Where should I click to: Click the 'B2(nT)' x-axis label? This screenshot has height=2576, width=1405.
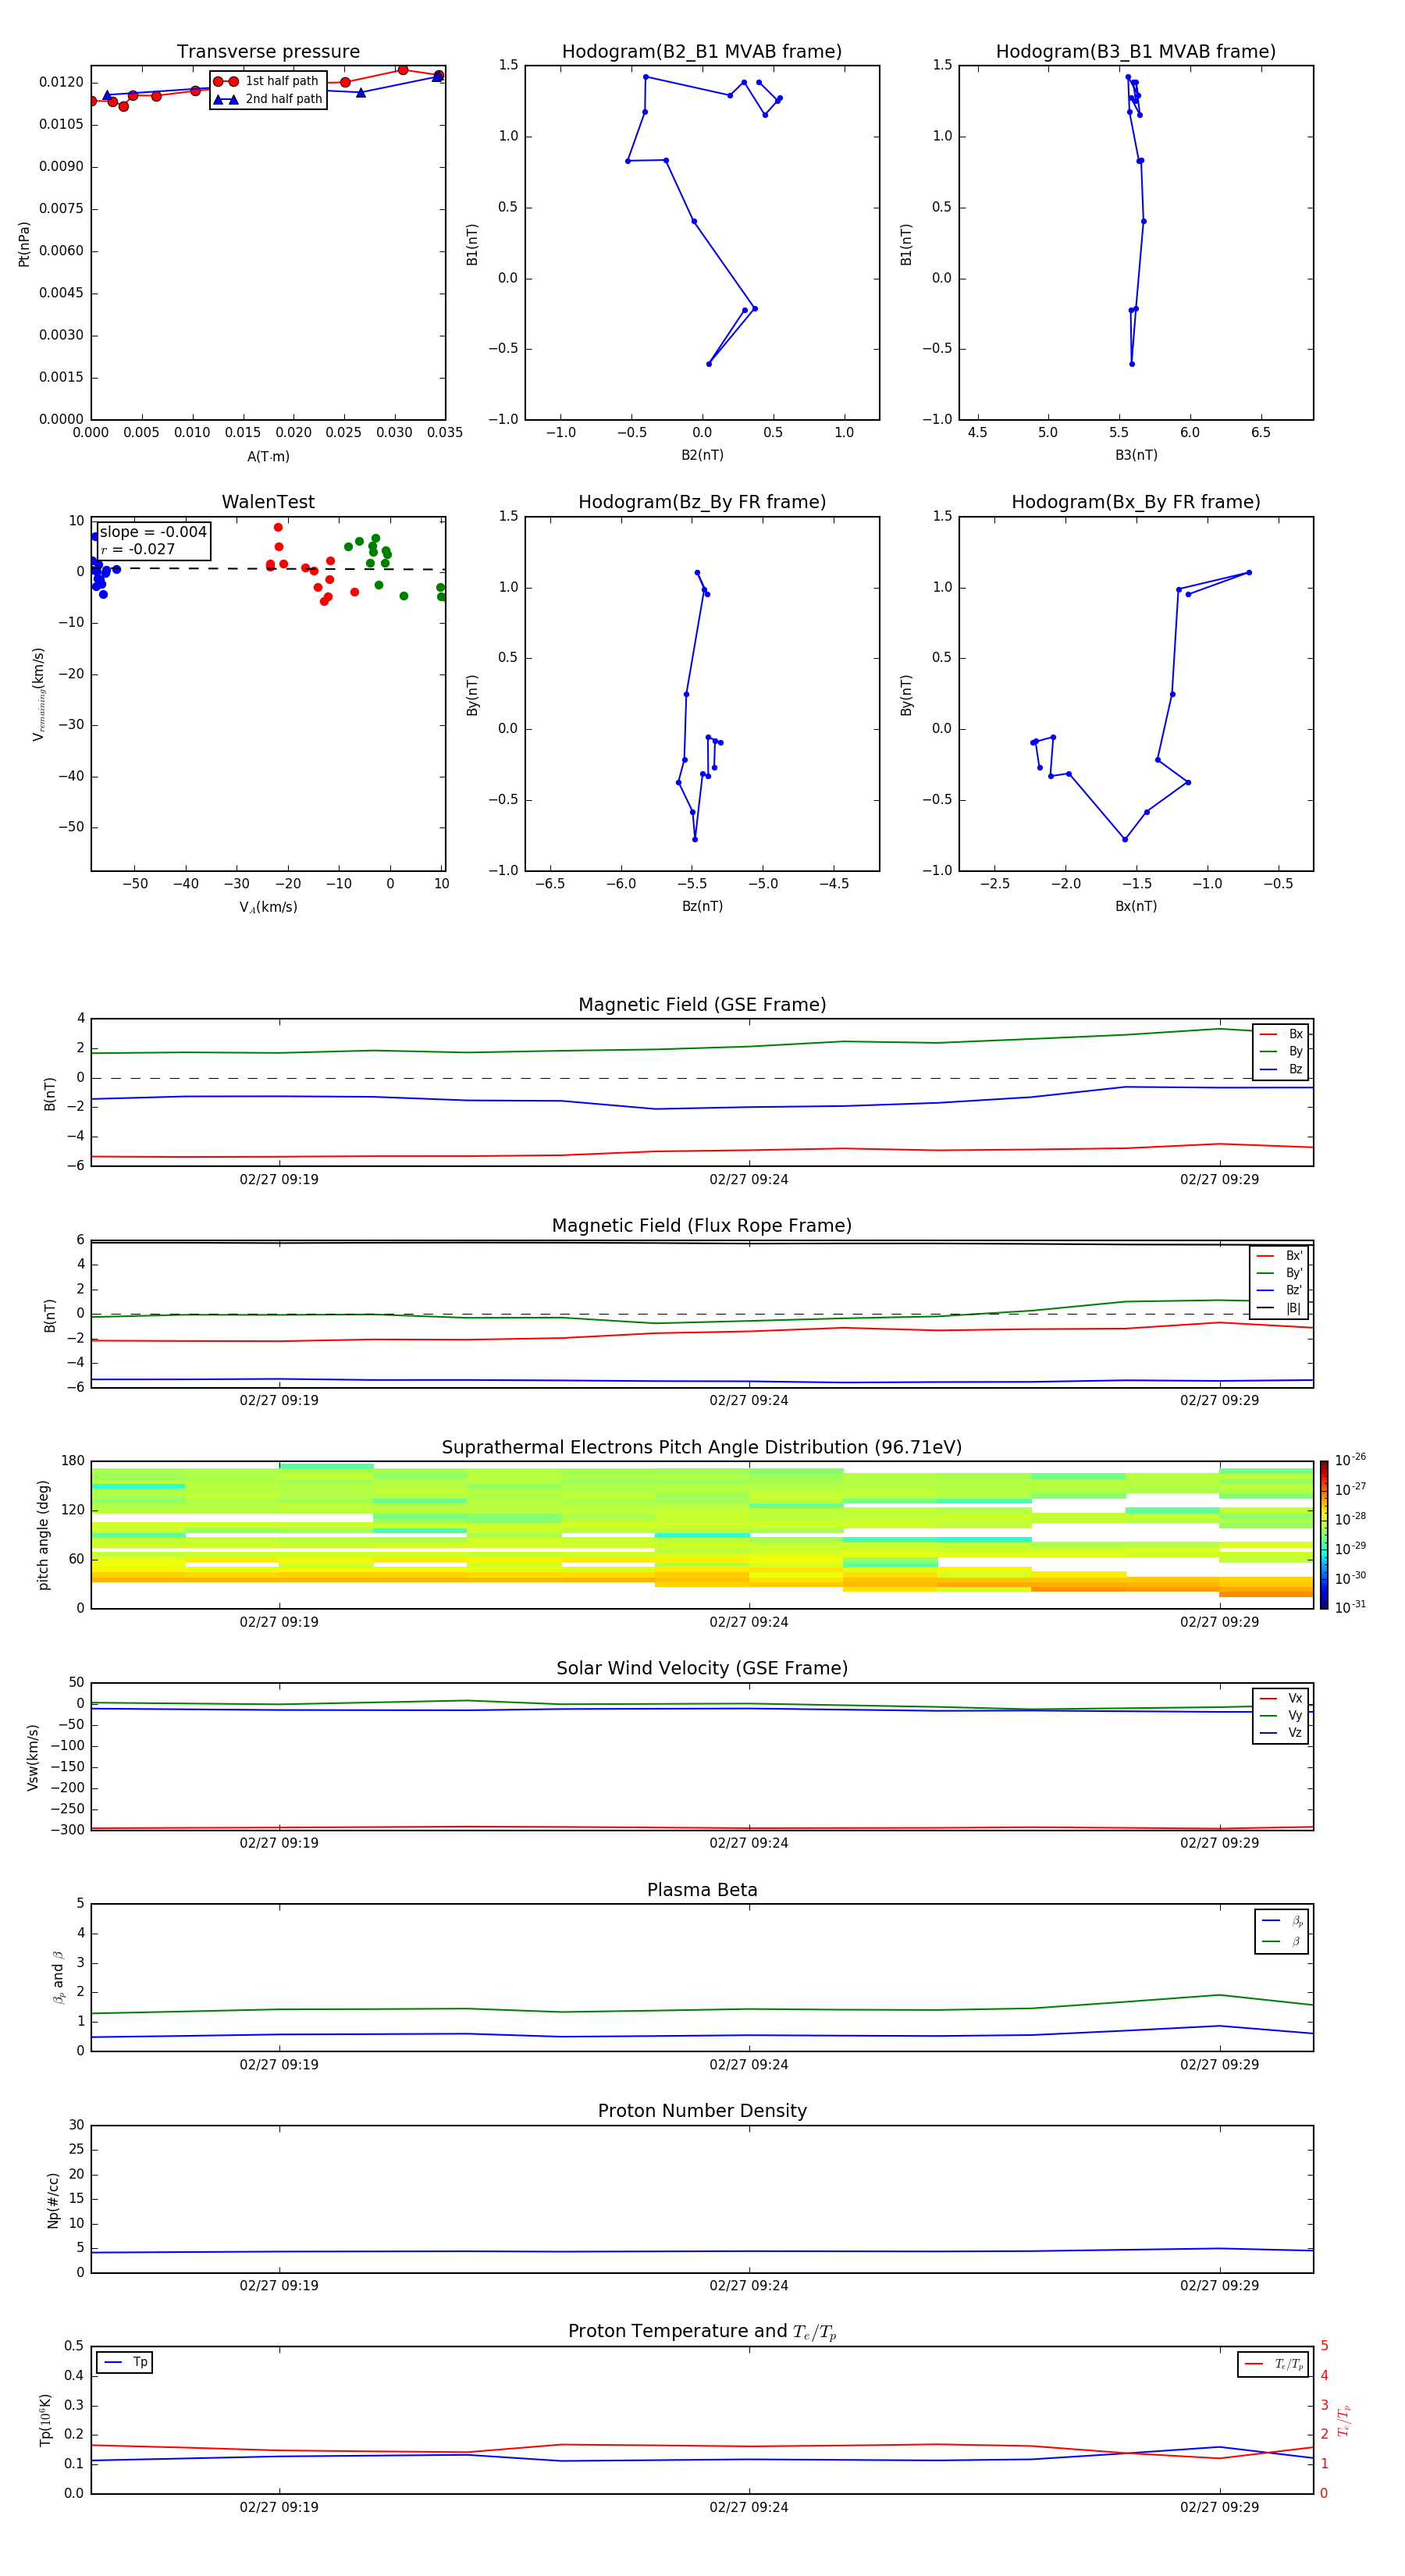(702, 455)
